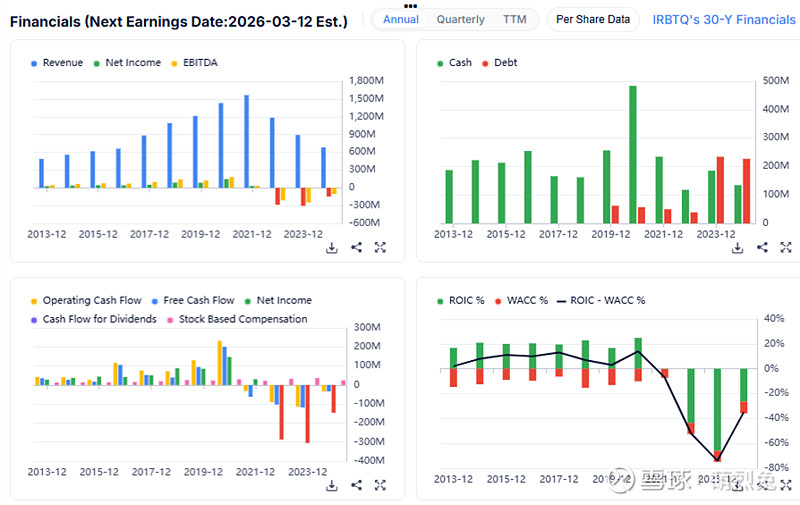Download the Revenue chart data
Viewport: 800px width, 505px height.
click(x=332, y=248)
